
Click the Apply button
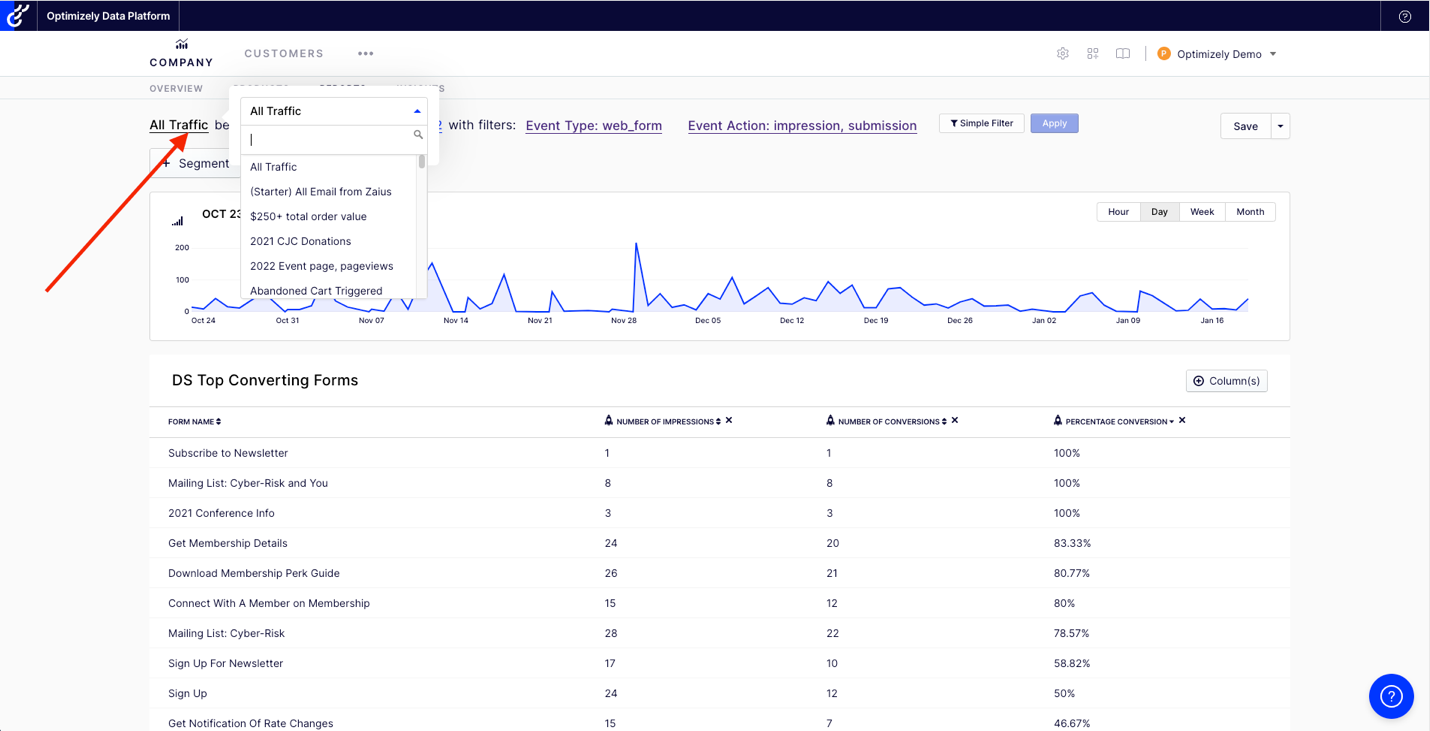point(1054,122)
